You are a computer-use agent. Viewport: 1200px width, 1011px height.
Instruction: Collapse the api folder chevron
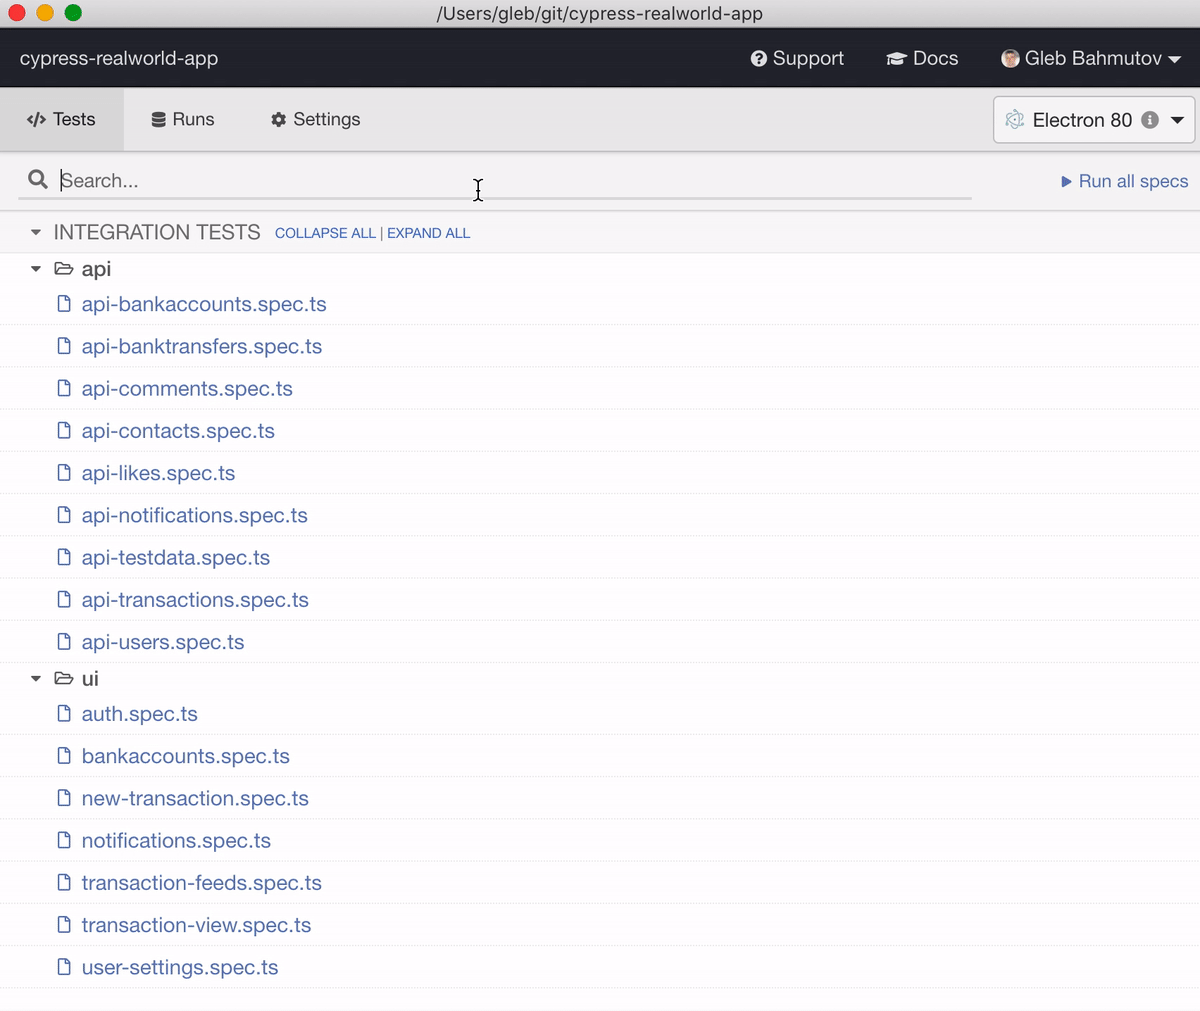coord(35,268)
